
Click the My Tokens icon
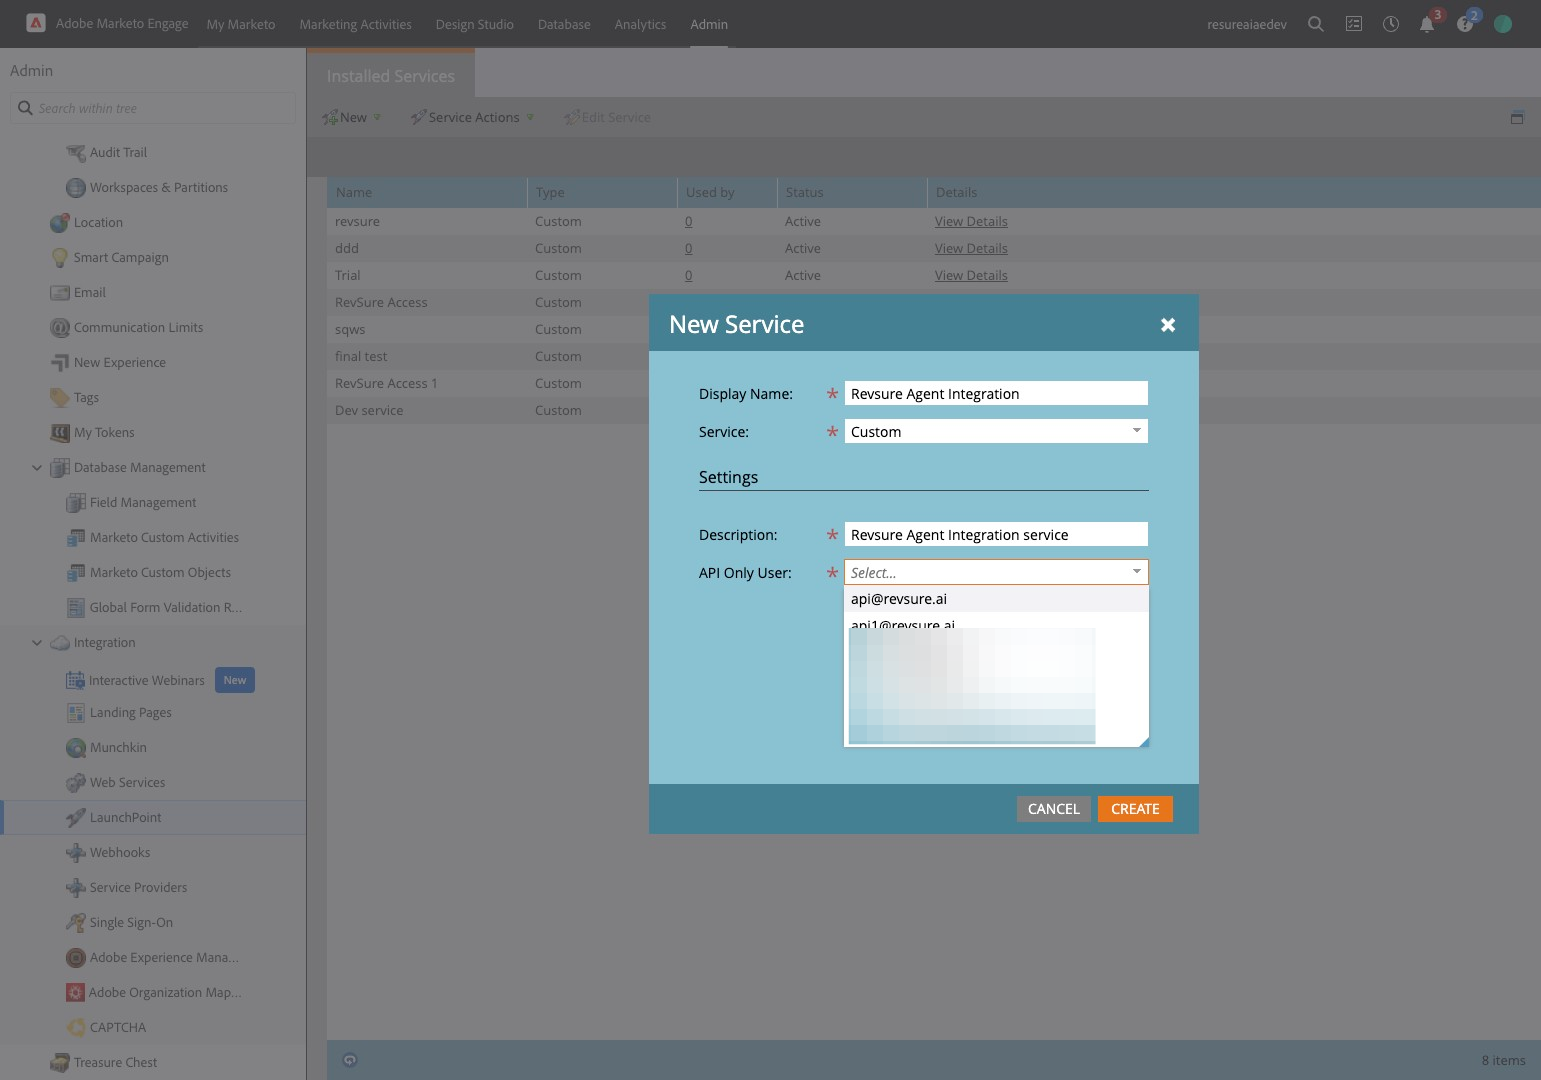tap(60, 433)
